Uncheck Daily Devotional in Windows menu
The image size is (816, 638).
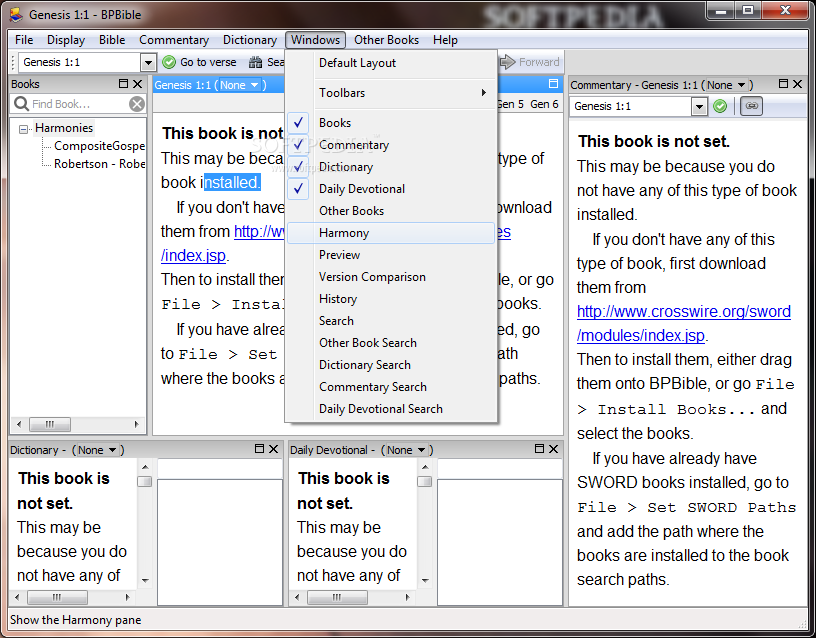pyautogui.click(x=390, y=189)
